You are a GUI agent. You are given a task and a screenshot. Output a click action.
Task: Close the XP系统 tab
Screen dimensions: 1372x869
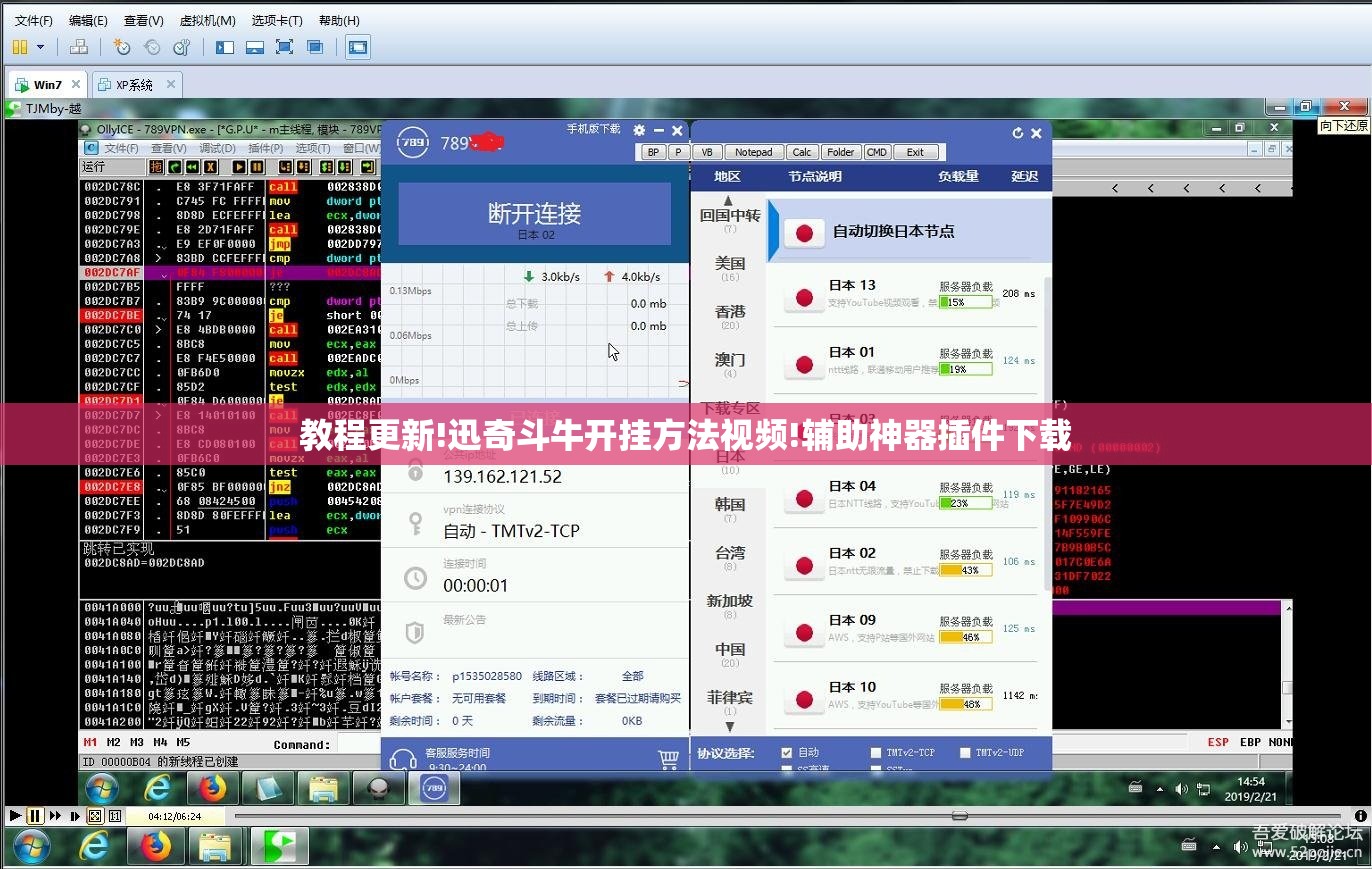tap(171, 85)
